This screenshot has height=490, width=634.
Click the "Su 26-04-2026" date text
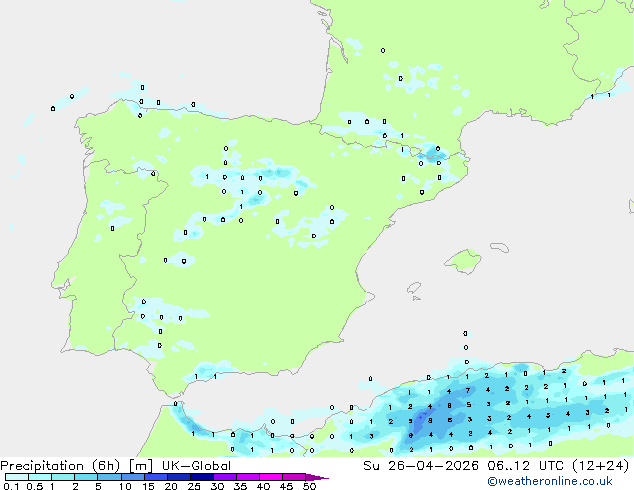(421, 466)
